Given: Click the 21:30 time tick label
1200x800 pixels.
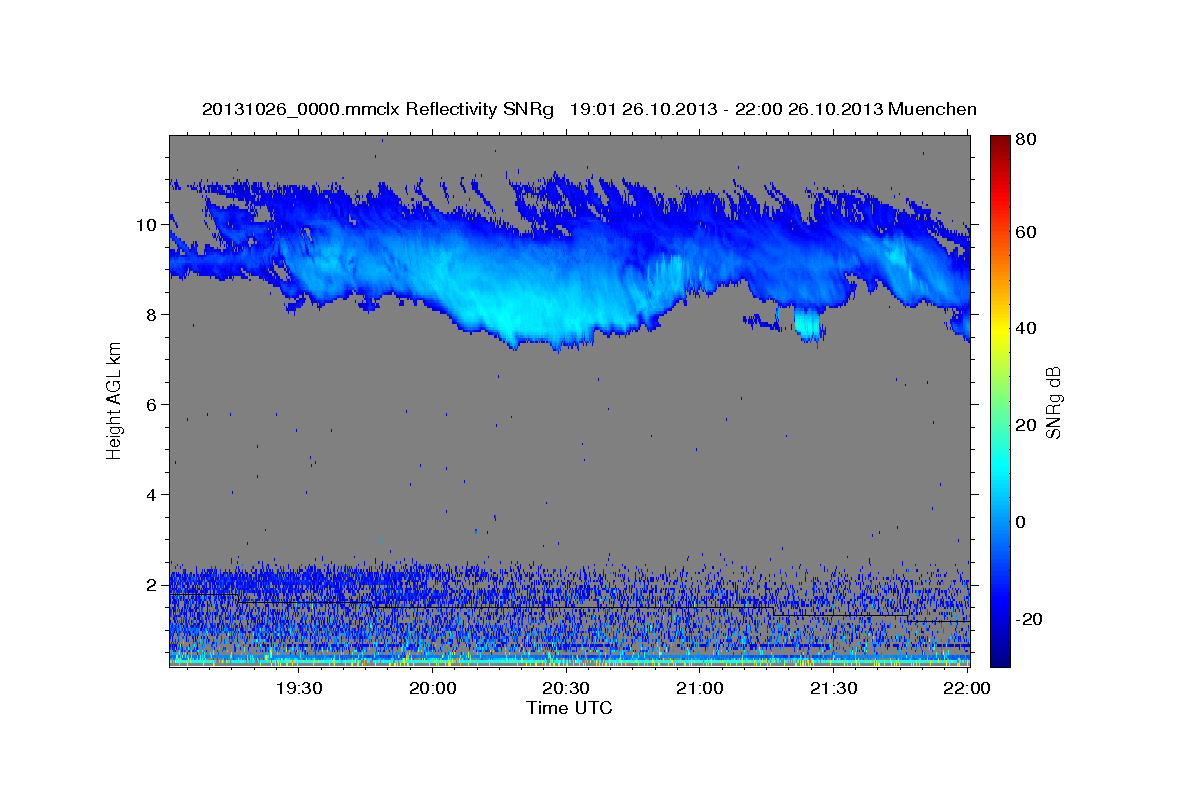Looking at the screenshot, I should coord(833,689).
